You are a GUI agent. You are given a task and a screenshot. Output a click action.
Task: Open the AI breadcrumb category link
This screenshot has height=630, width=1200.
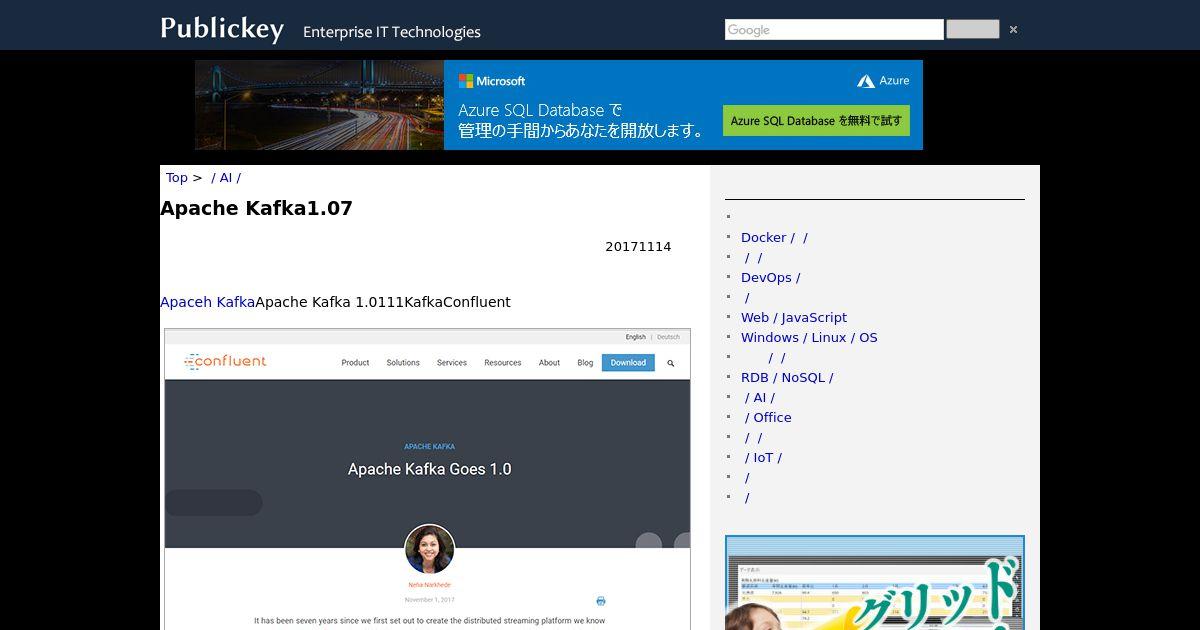coord(226,178)
